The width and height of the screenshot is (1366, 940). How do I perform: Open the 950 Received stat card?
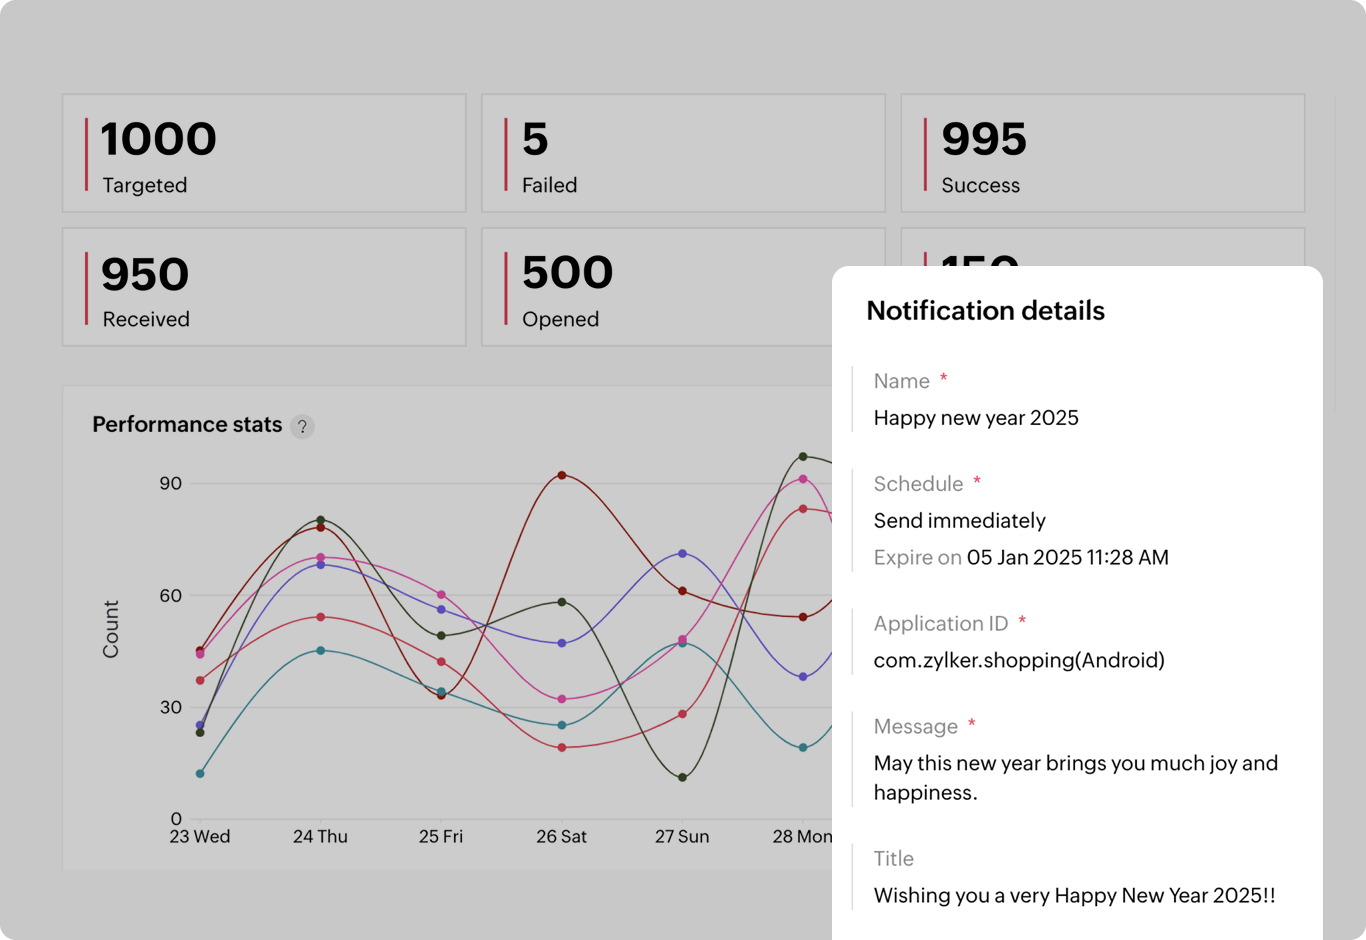pos(264,287)
